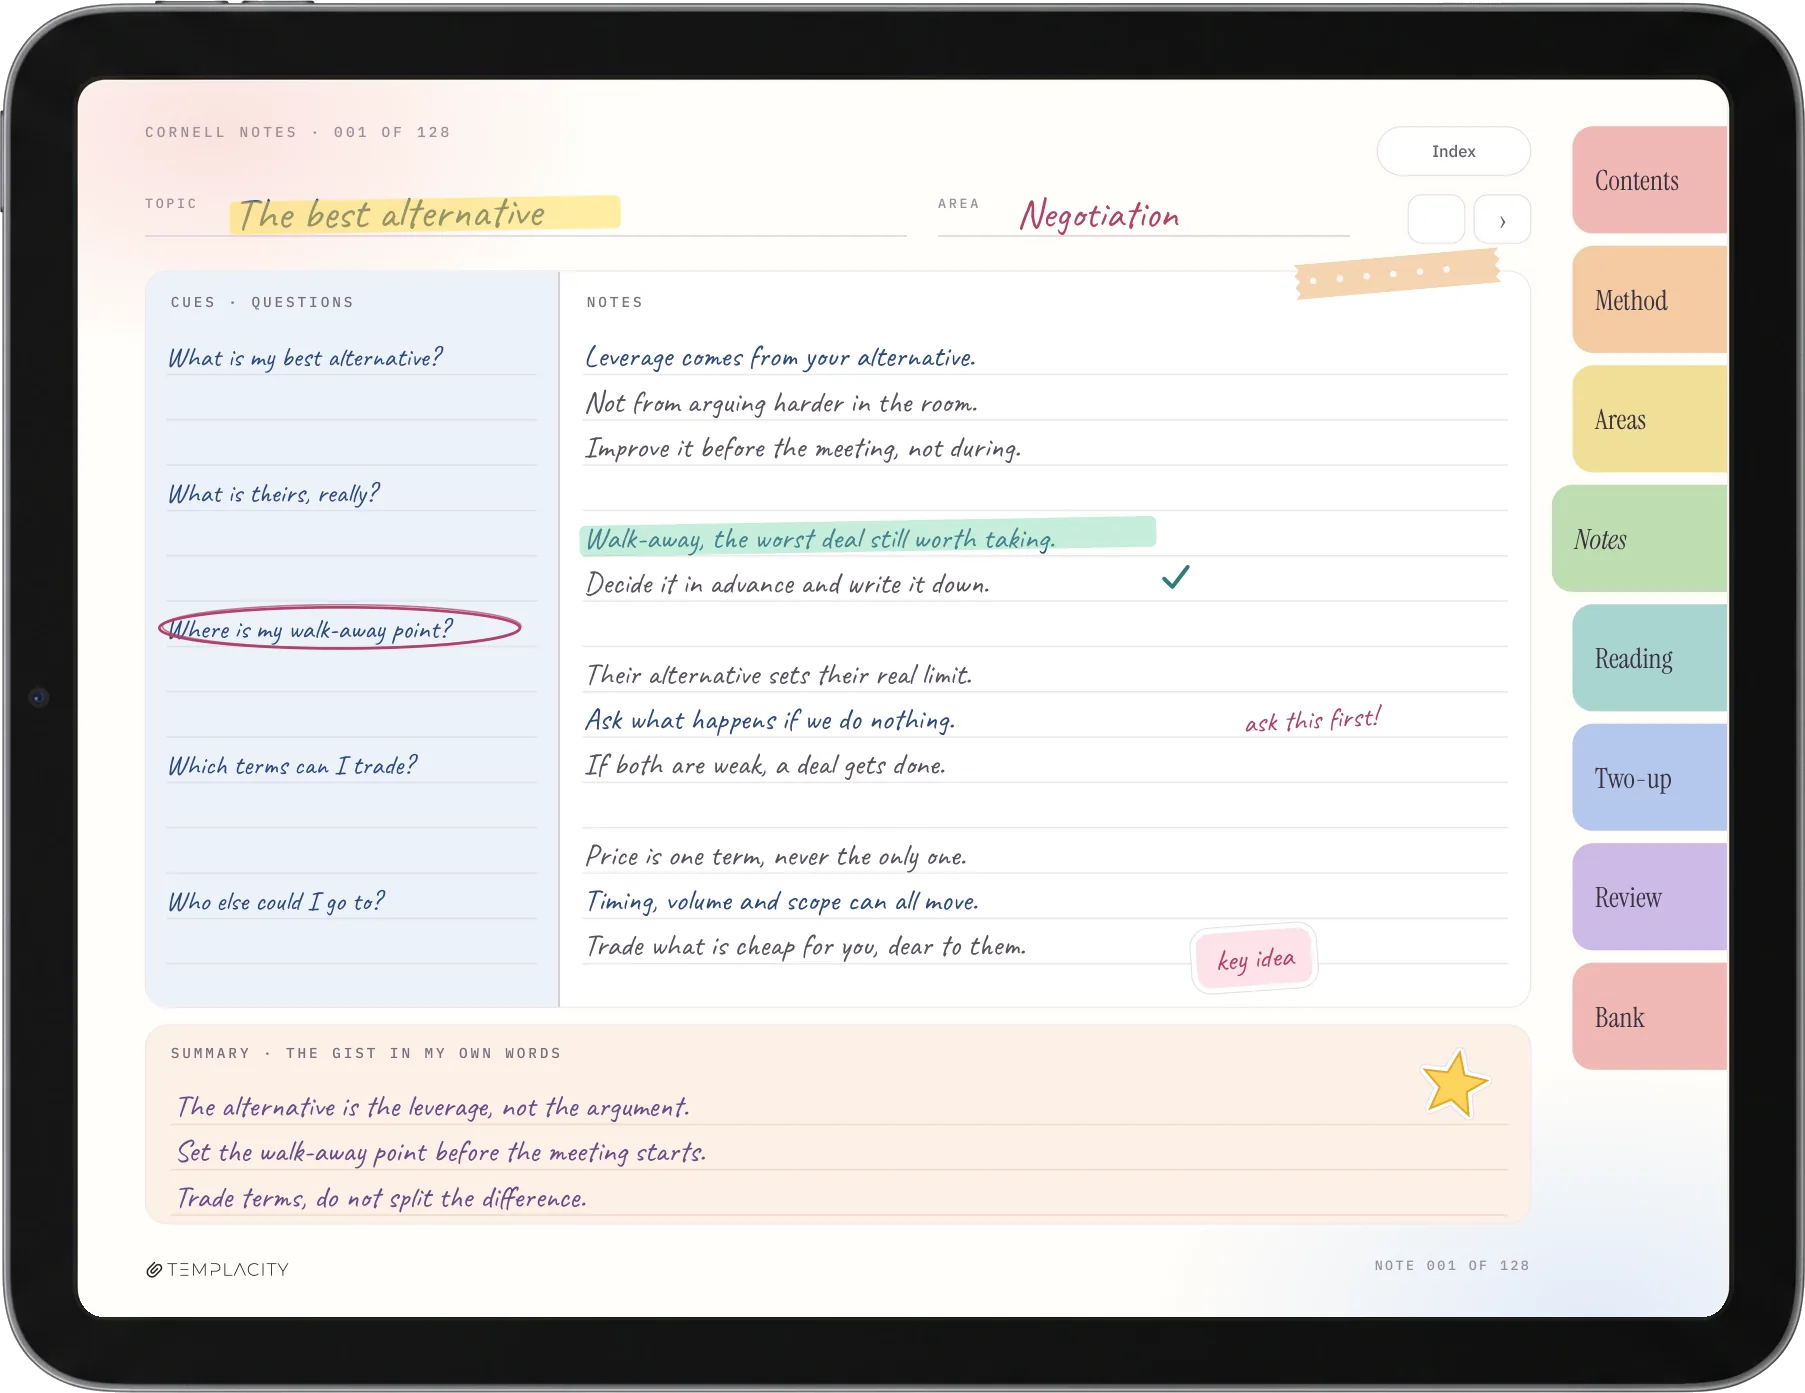
Task: Click the Templacity logo
Action: pos(217,1269)
